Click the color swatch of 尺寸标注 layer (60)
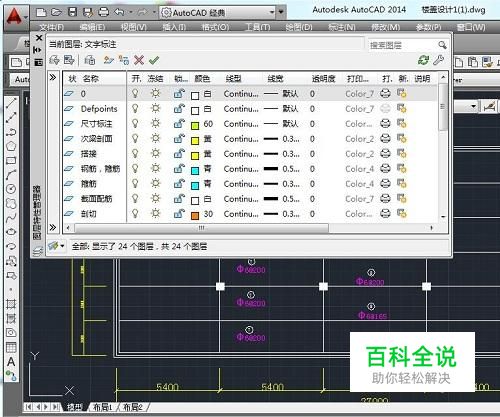500x417 pixels. click(x=195, y=125)
